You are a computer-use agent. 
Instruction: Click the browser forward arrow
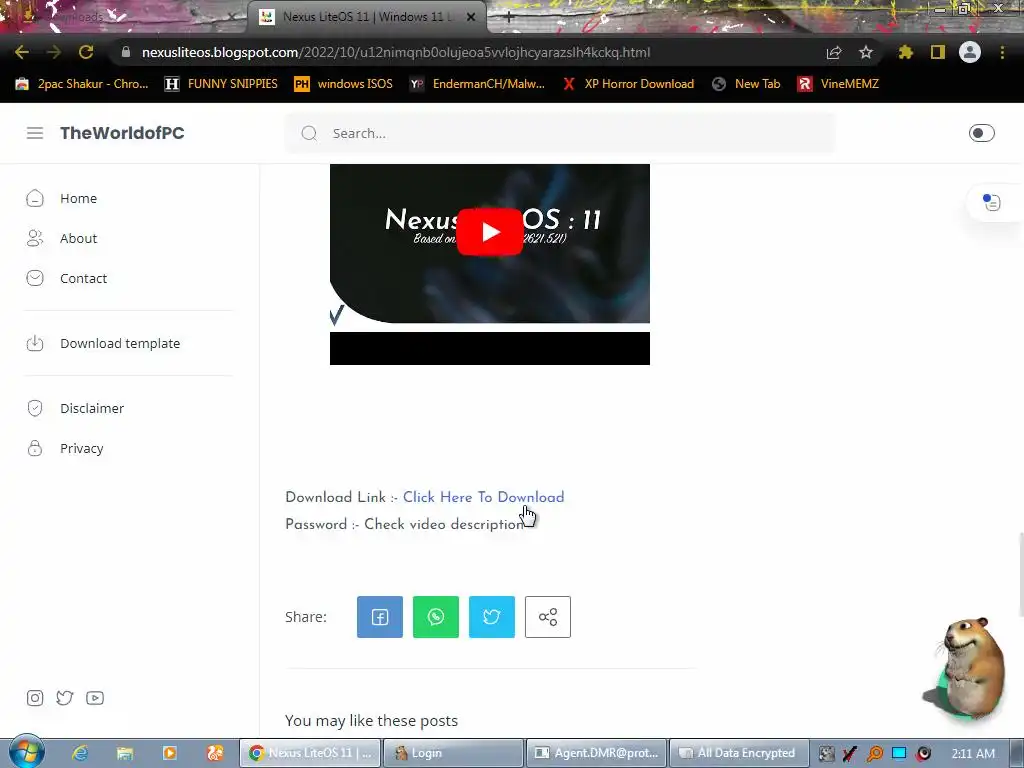click(54, 52)
